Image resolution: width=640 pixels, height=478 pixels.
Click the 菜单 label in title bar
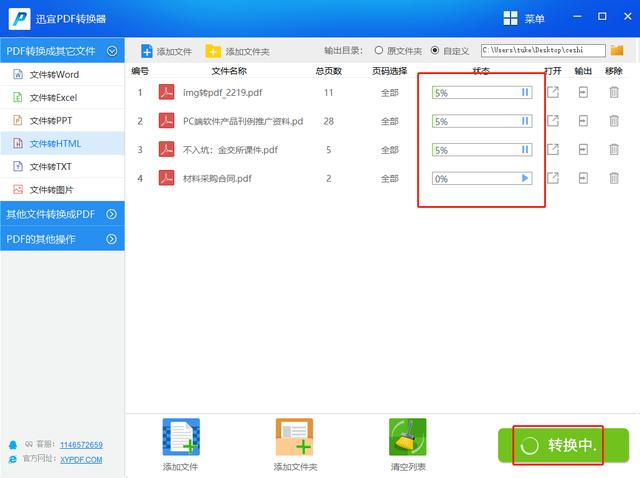pos(534,19)
